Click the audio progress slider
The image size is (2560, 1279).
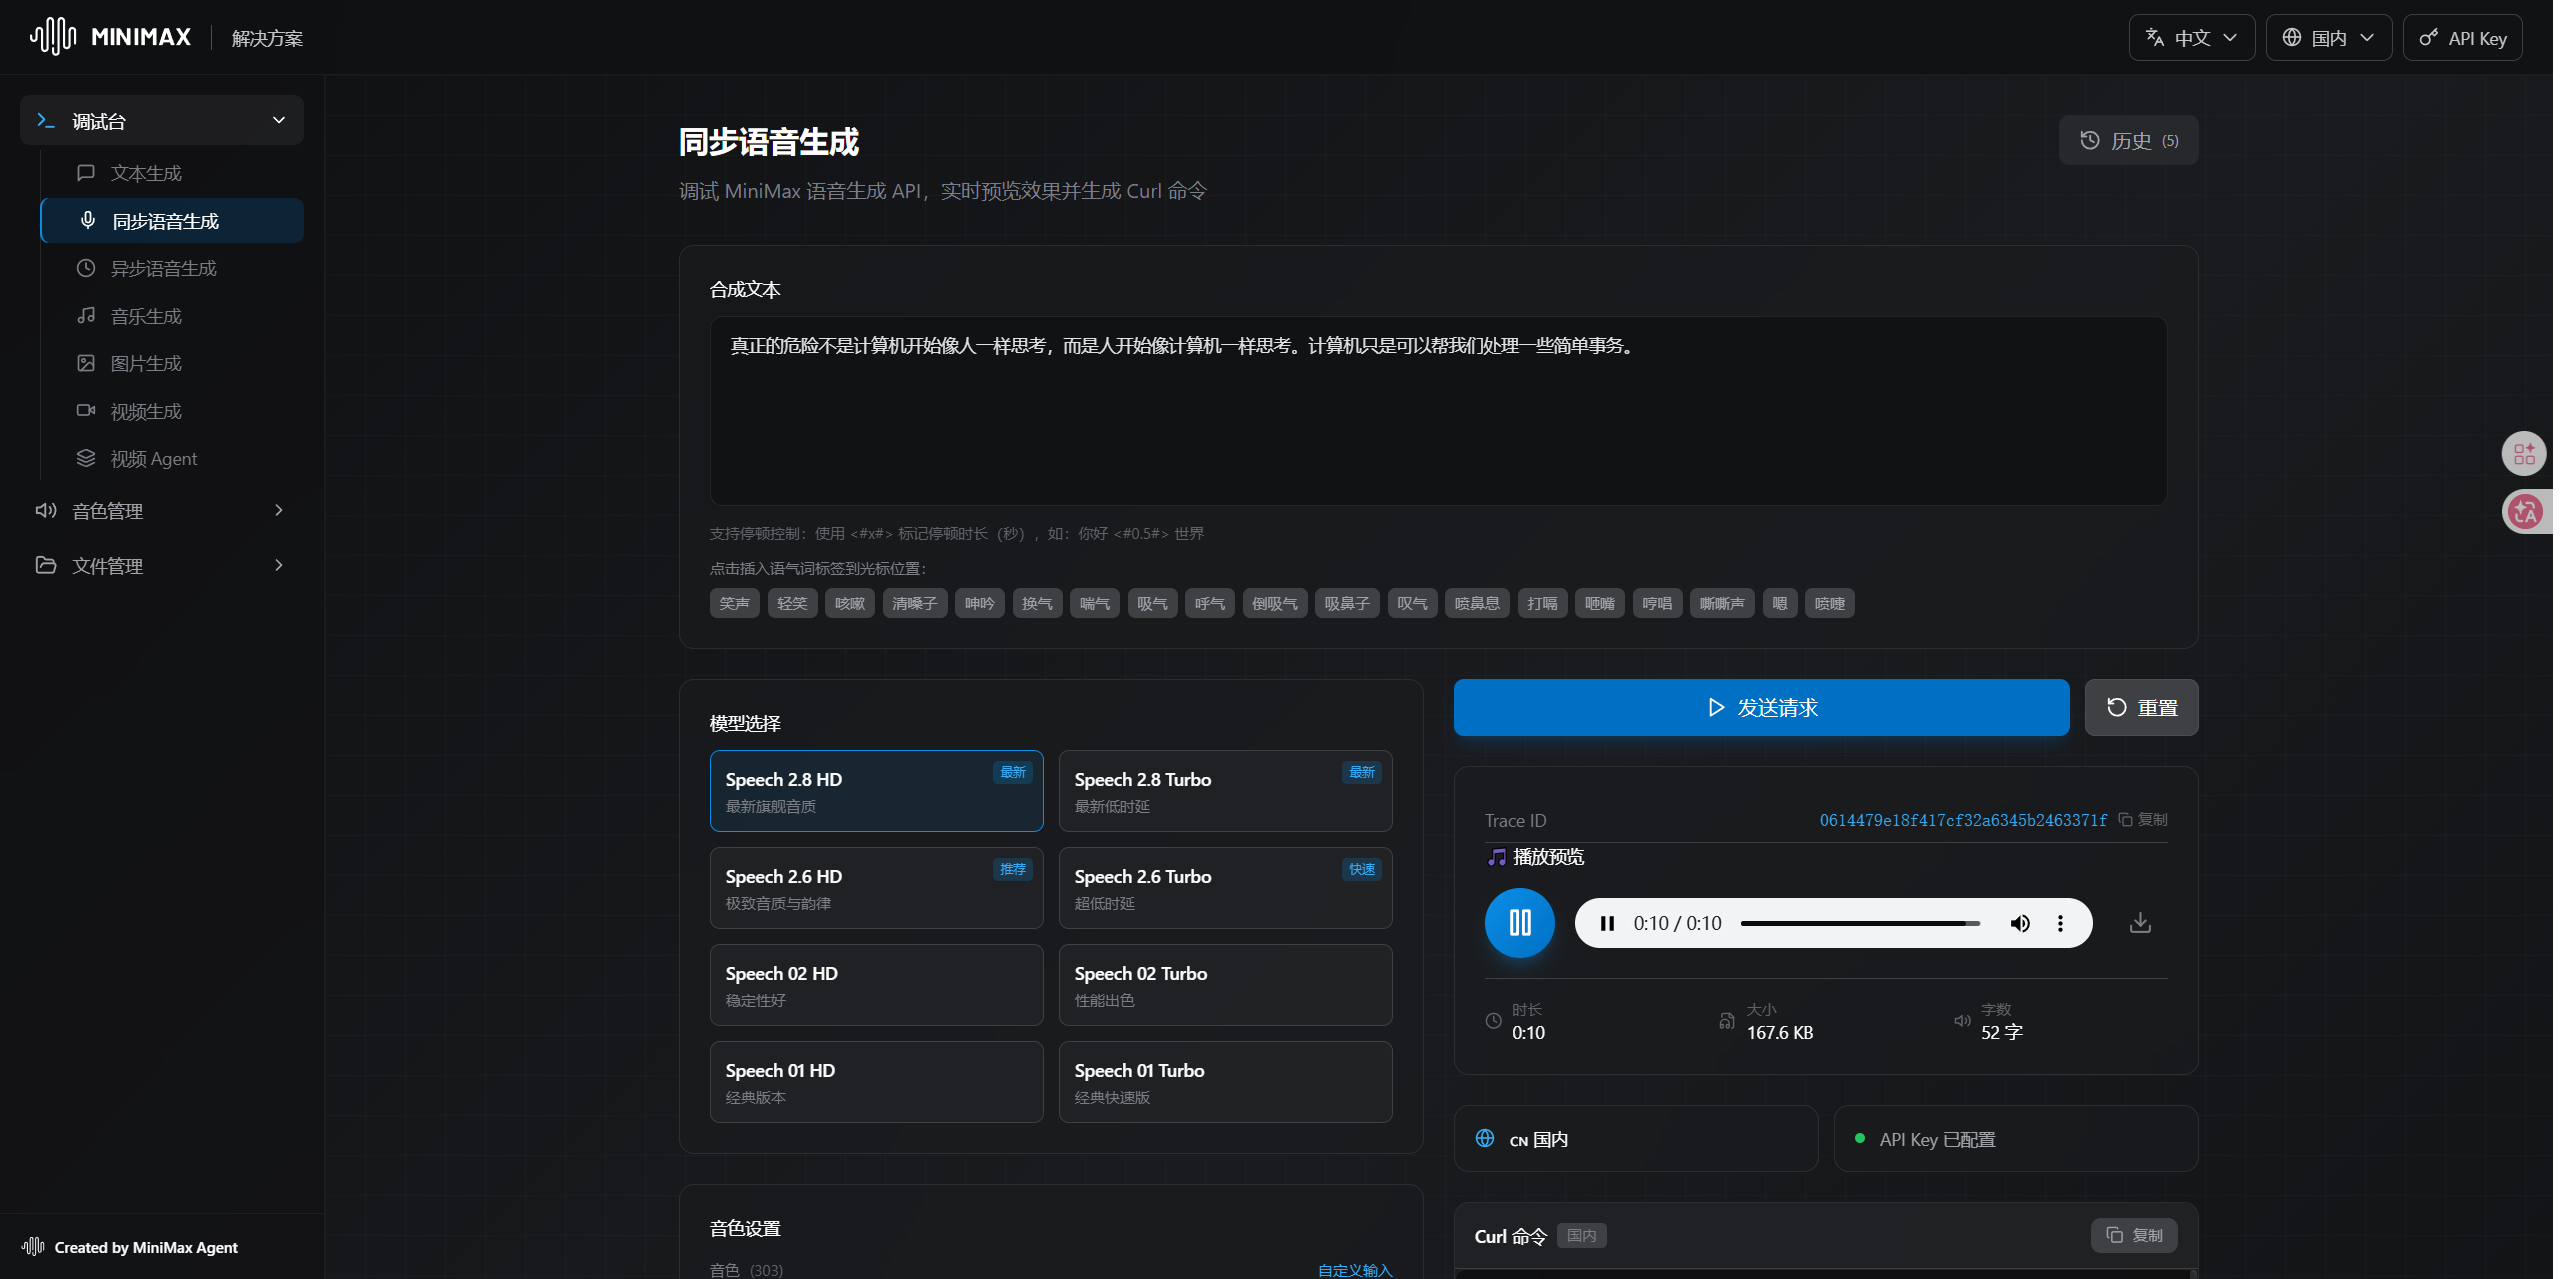click(x=1858, y=923)
